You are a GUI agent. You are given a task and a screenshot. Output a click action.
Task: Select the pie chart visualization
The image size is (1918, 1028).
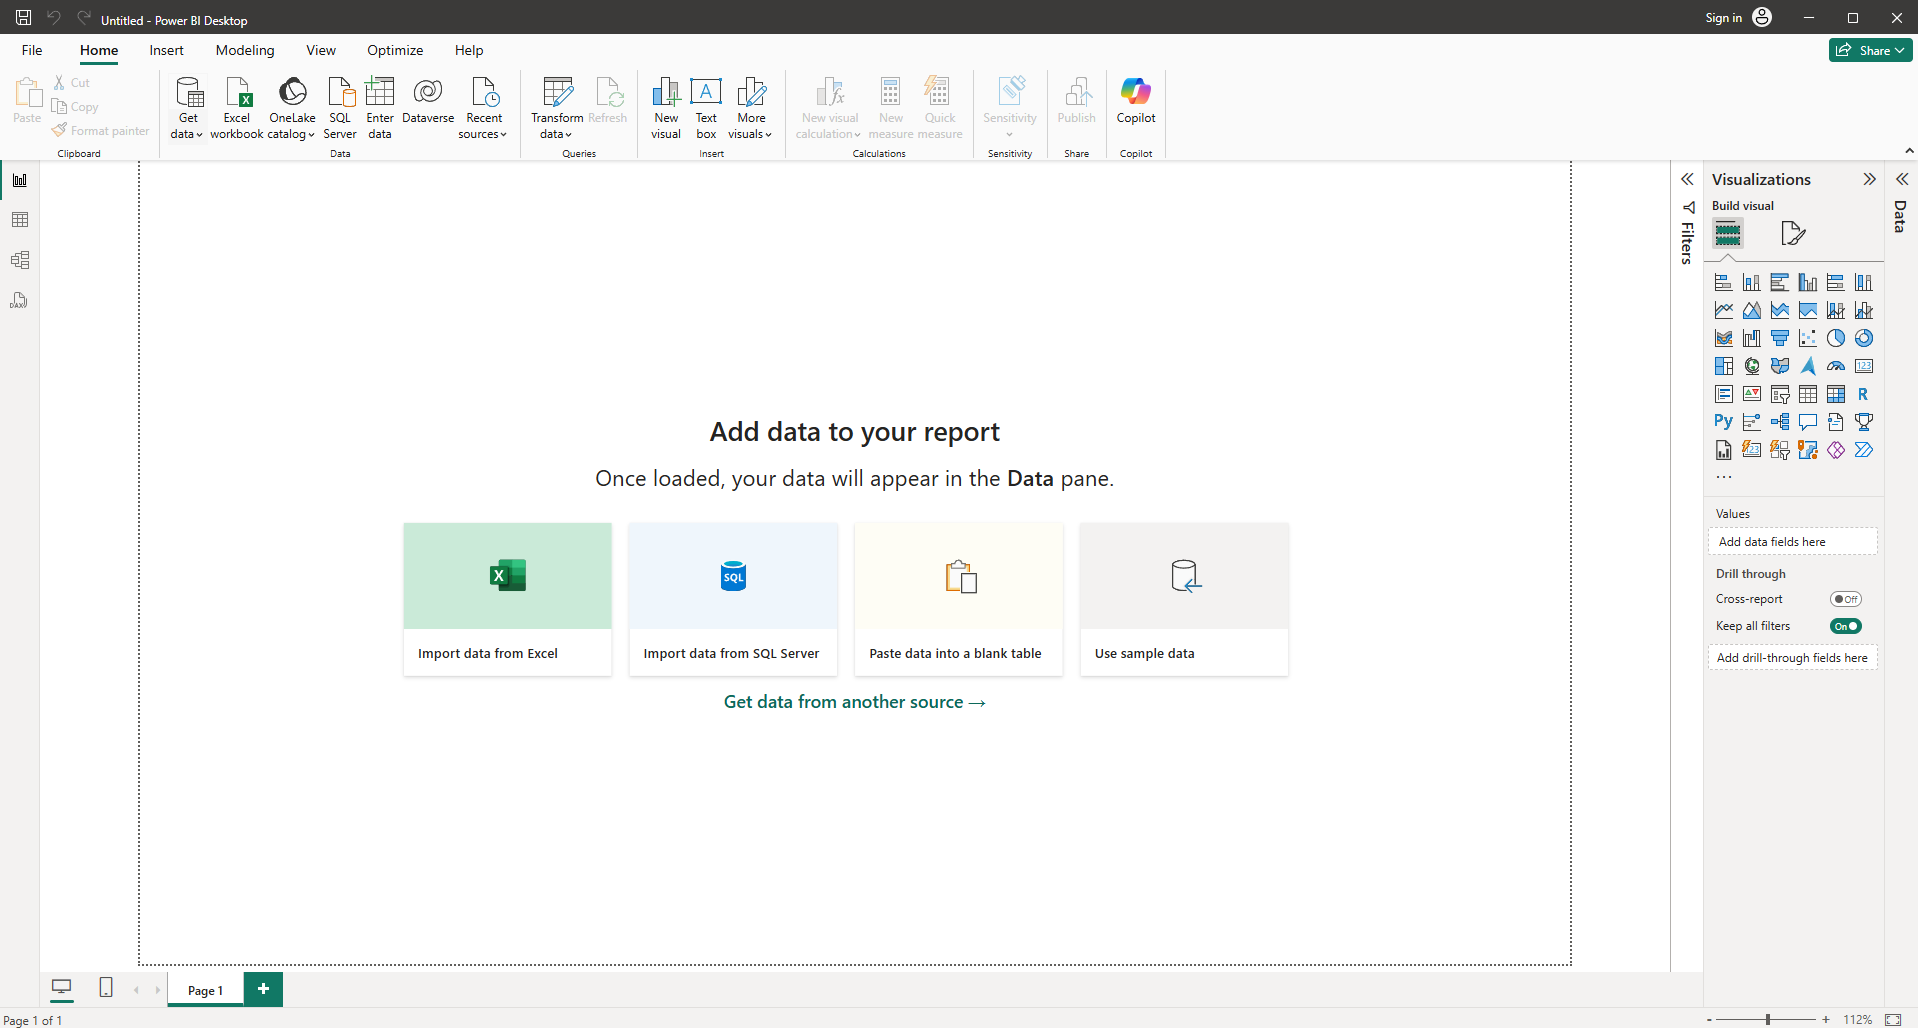(x=1836, y=338)
